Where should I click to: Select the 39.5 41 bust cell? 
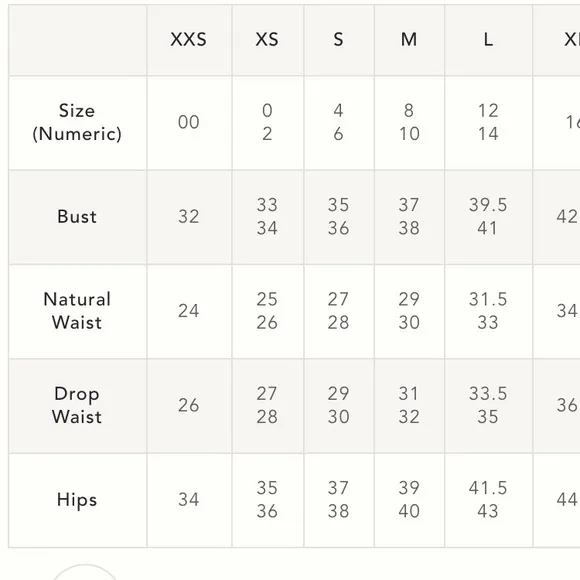(x=488, y=216)
